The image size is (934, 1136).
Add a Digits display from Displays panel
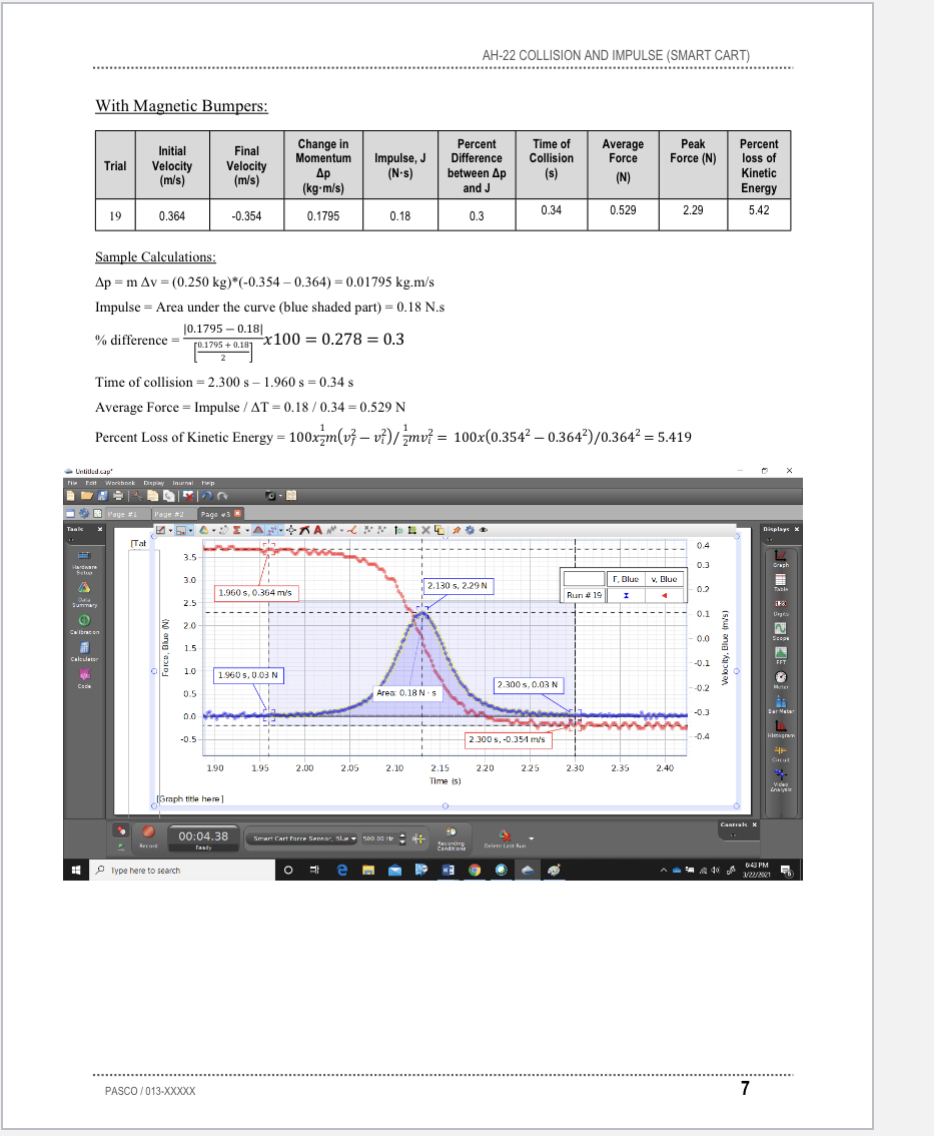coord(780,606)
